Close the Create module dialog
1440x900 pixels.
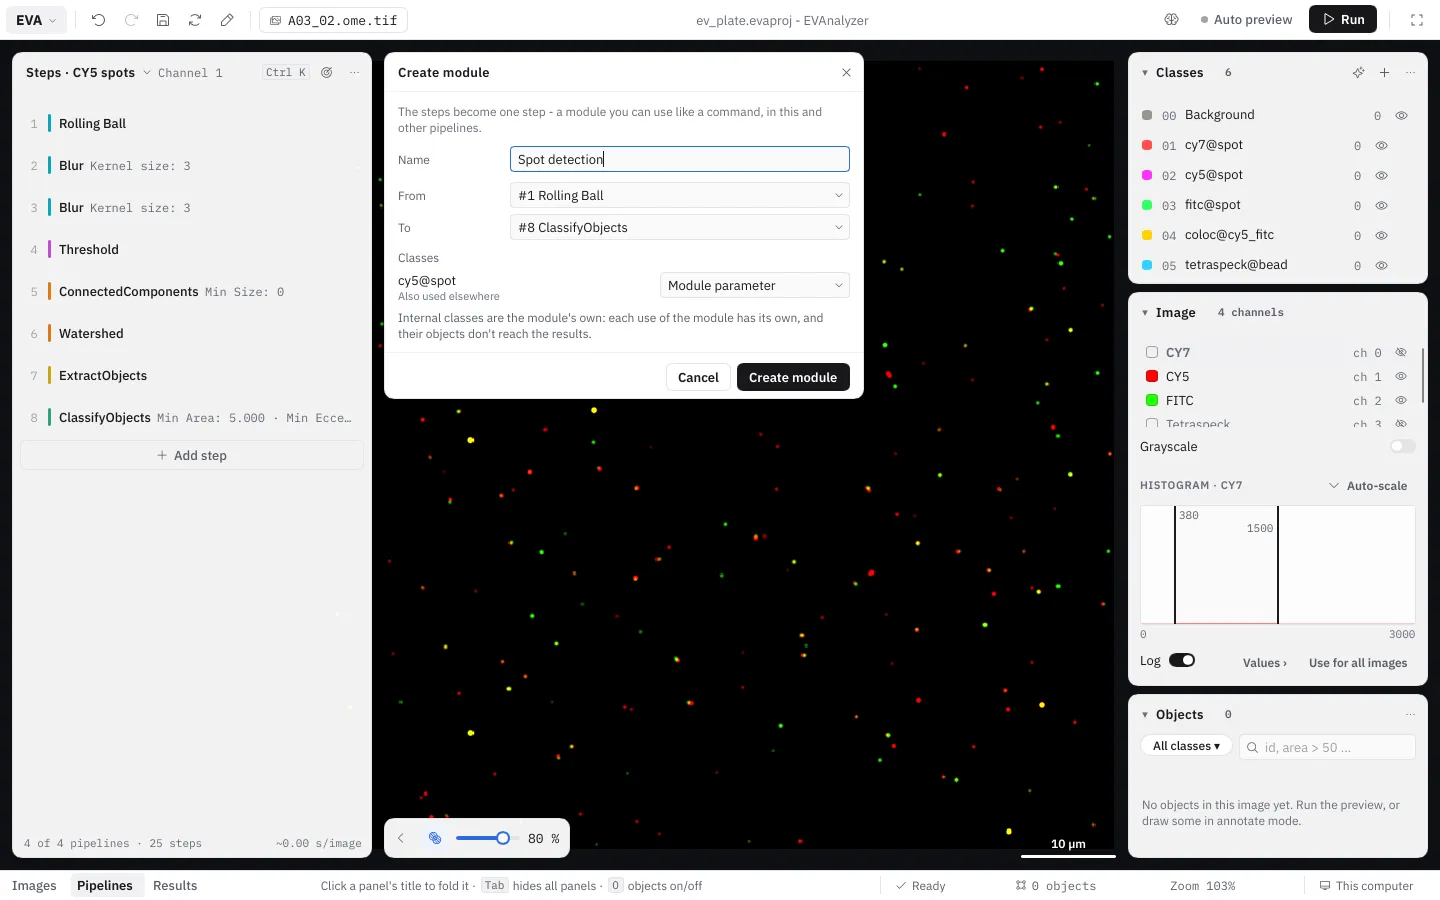846,73
